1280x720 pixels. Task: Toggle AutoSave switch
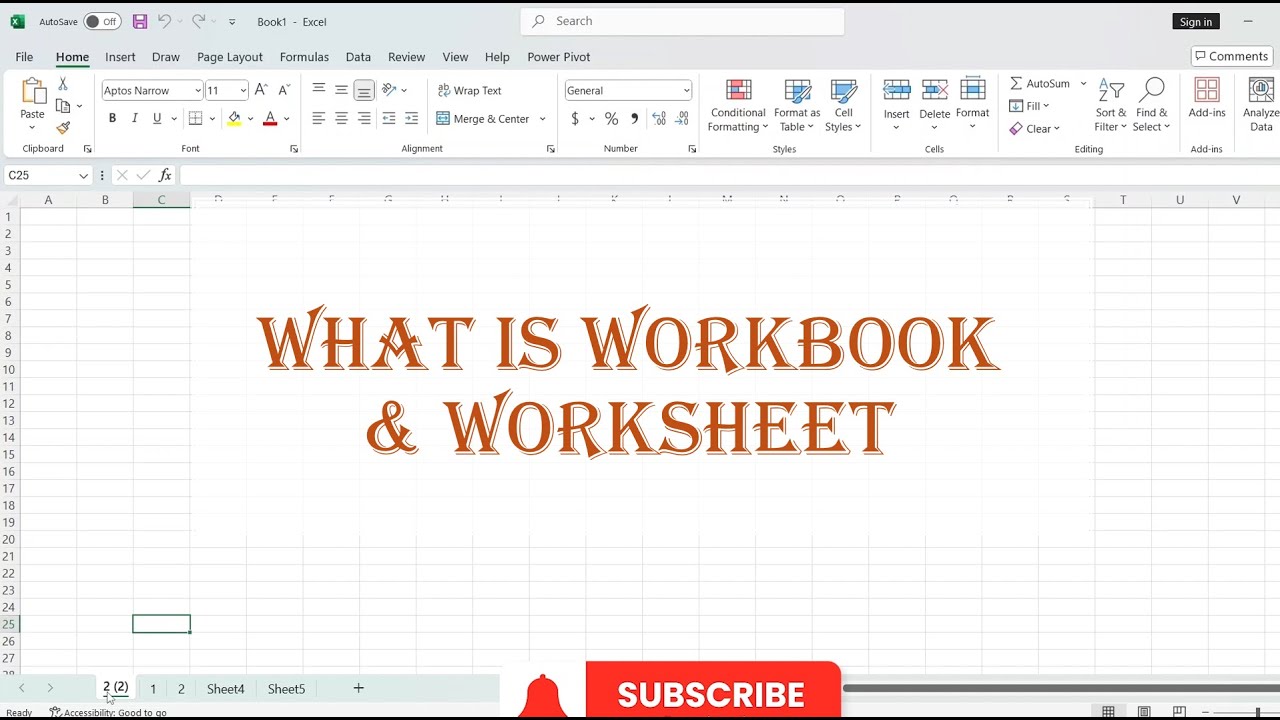(102, 21)
